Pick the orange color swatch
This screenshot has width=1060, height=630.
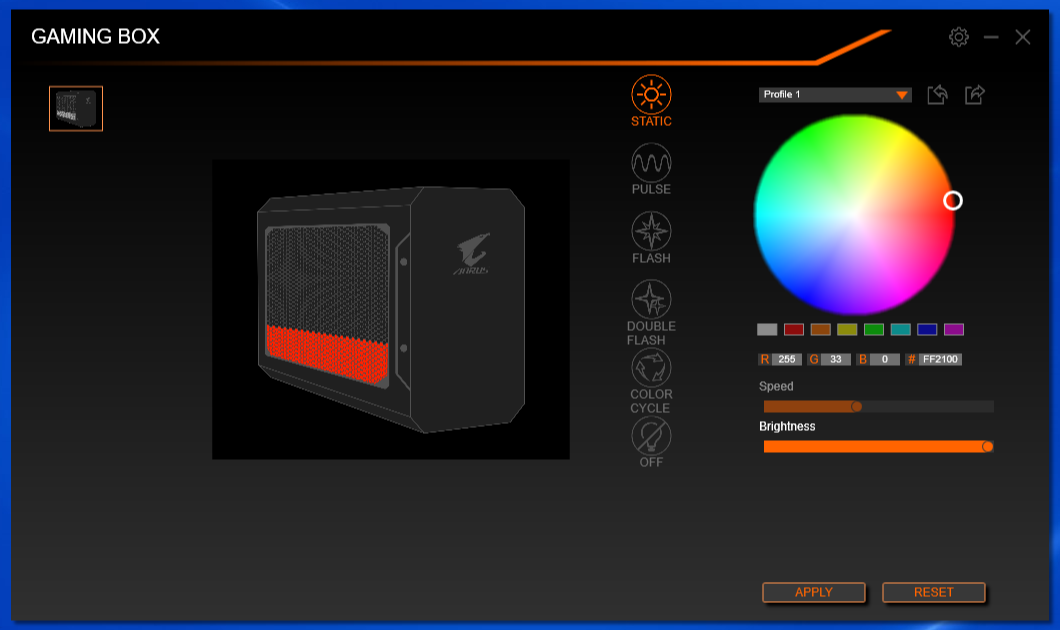pyautogui.click(x=821, y=330)
